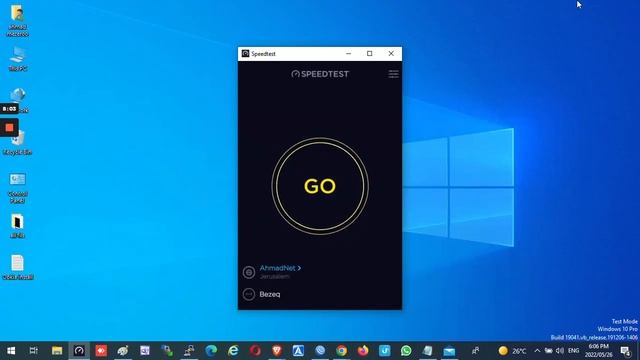Open the Mail app from taskbar
The width and height of the screenshot is (640, 360).
click(449, 351)
